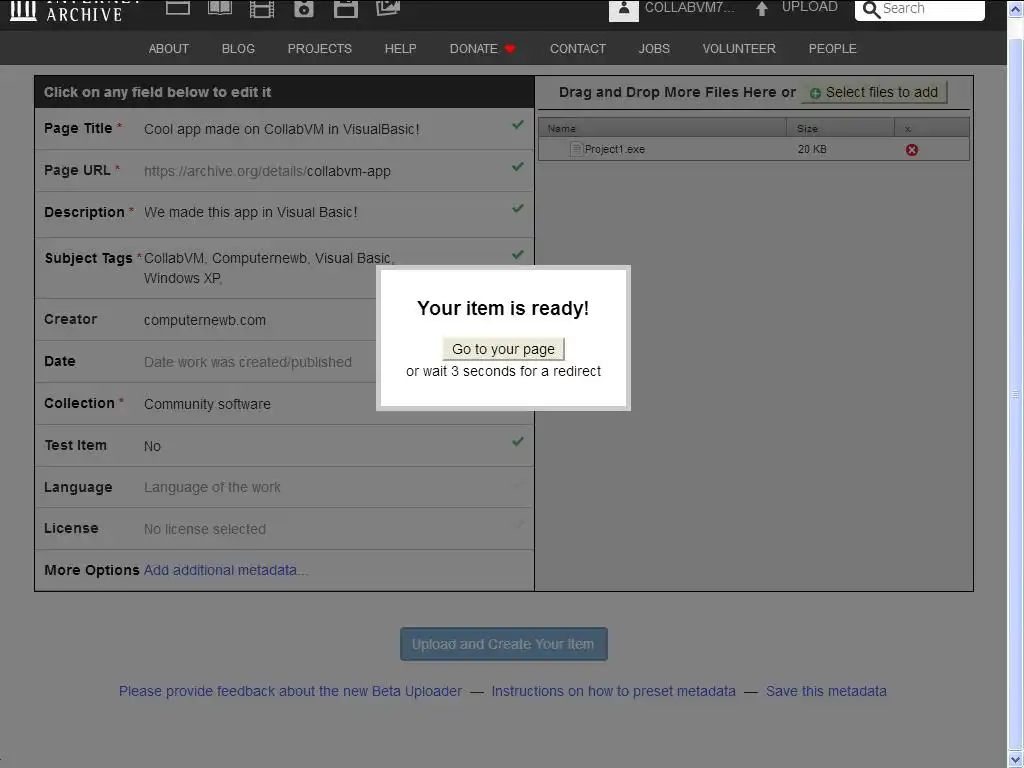Click the upload arrow icon
This screenshot has width=1024, height=768.
tap(761, 8)
